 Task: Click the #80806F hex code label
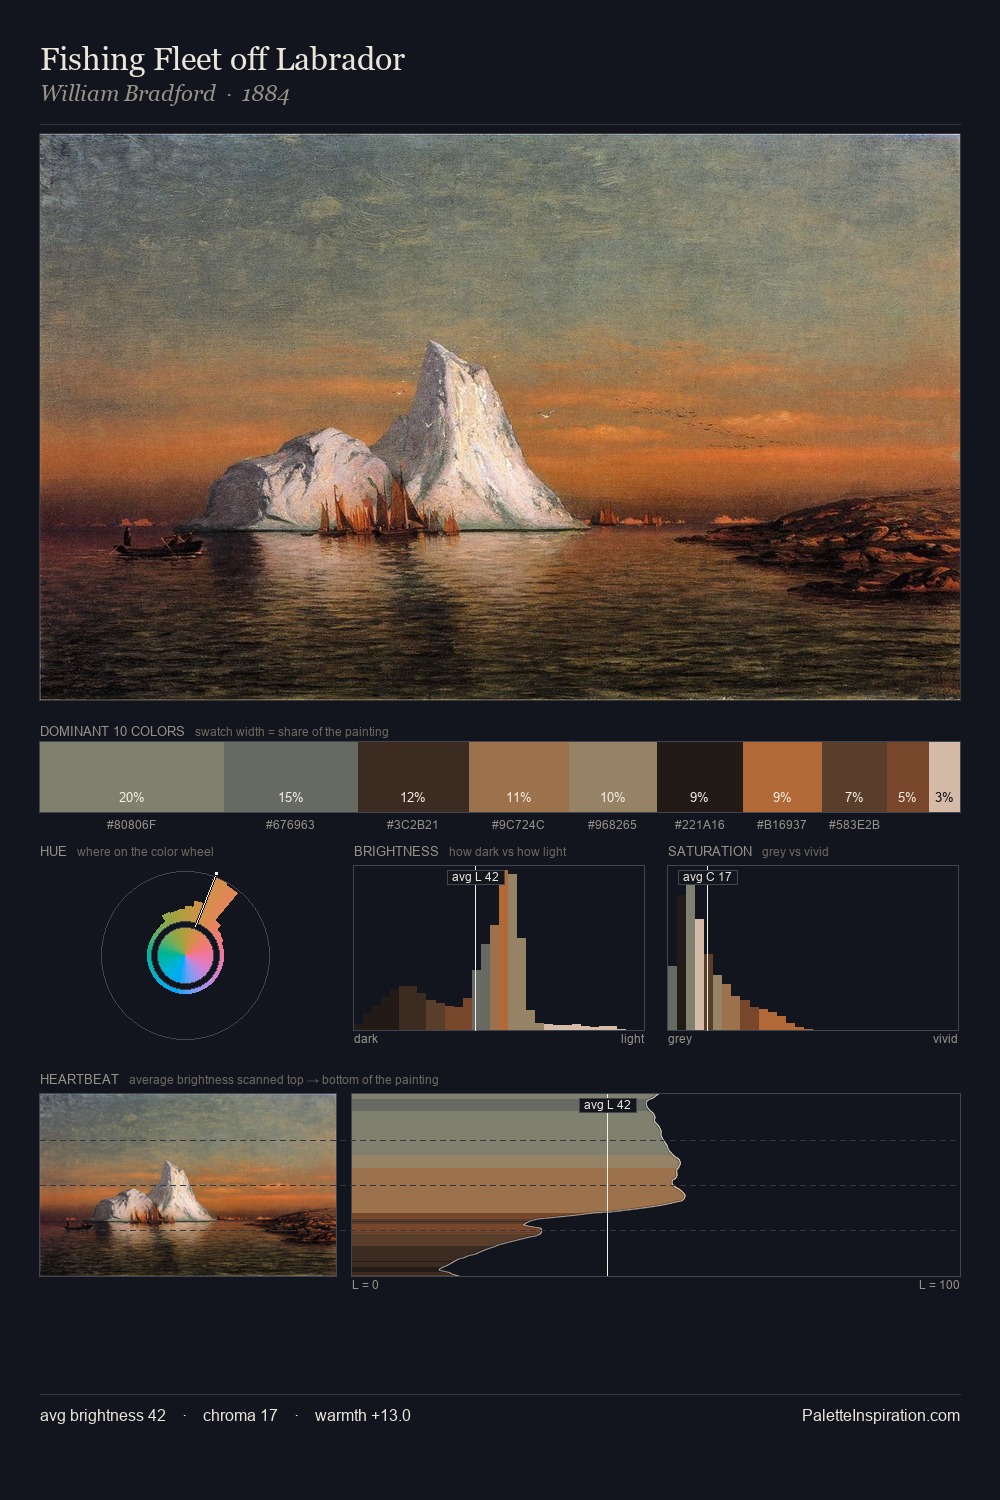click(132, 825)
